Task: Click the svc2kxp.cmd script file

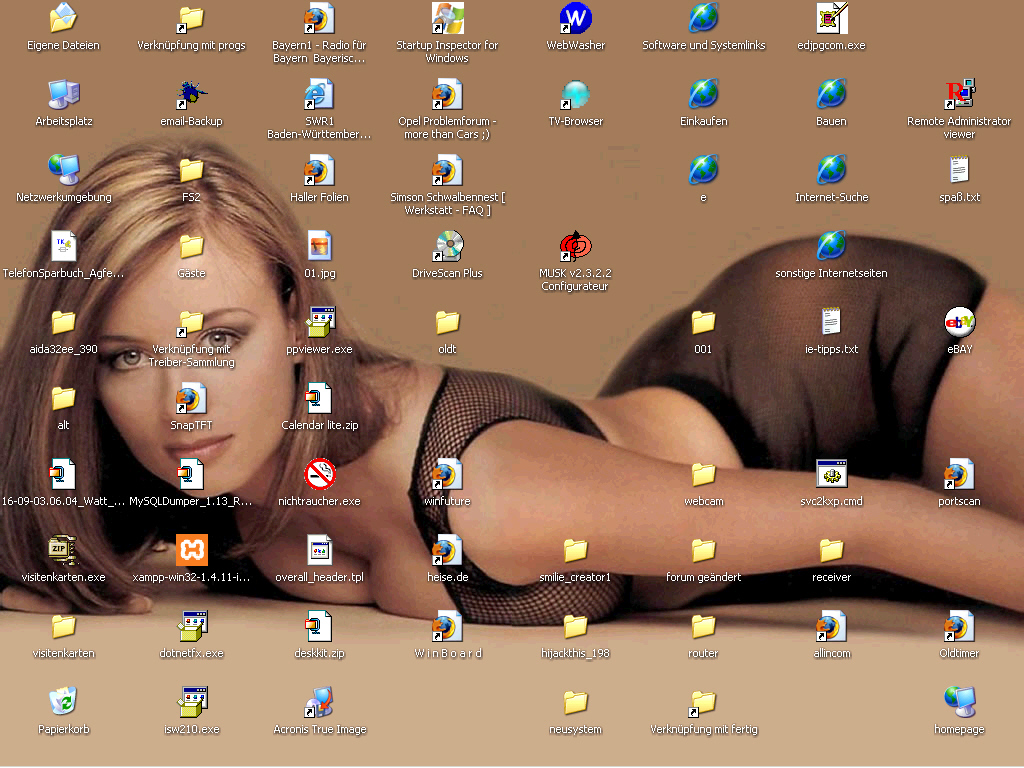Action: tap(831, 476)
